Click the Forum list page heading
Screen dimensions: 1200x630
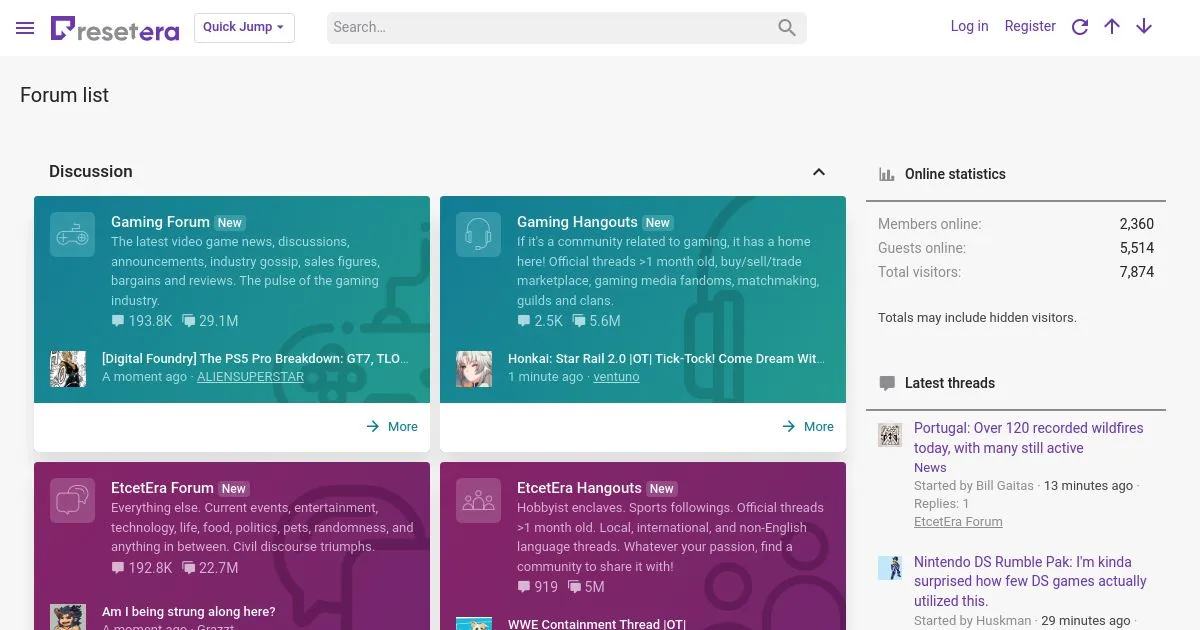point(64,95)
